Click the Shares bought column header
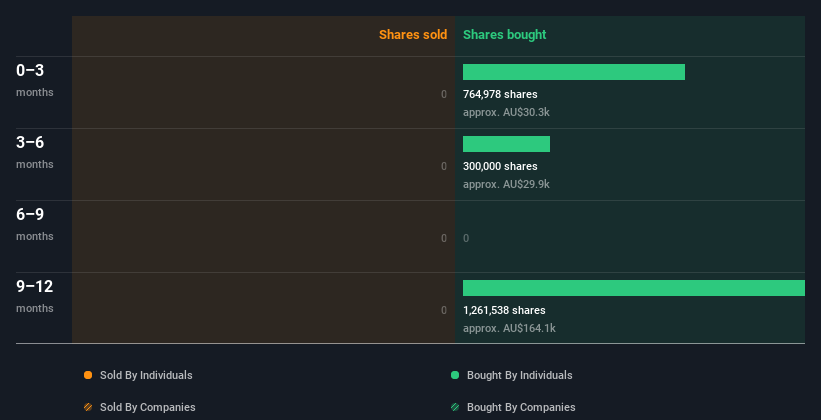The width and height of the screenshot is (821, 420). 504,35
